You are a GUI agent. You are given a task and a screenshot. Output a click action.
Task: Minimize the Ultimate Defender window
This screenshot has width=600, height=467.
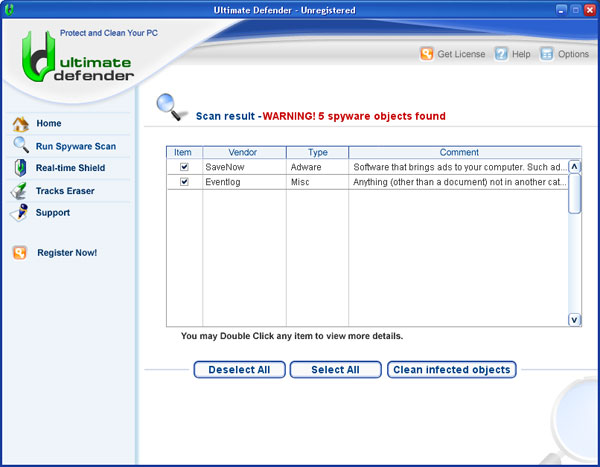(561, 10)
